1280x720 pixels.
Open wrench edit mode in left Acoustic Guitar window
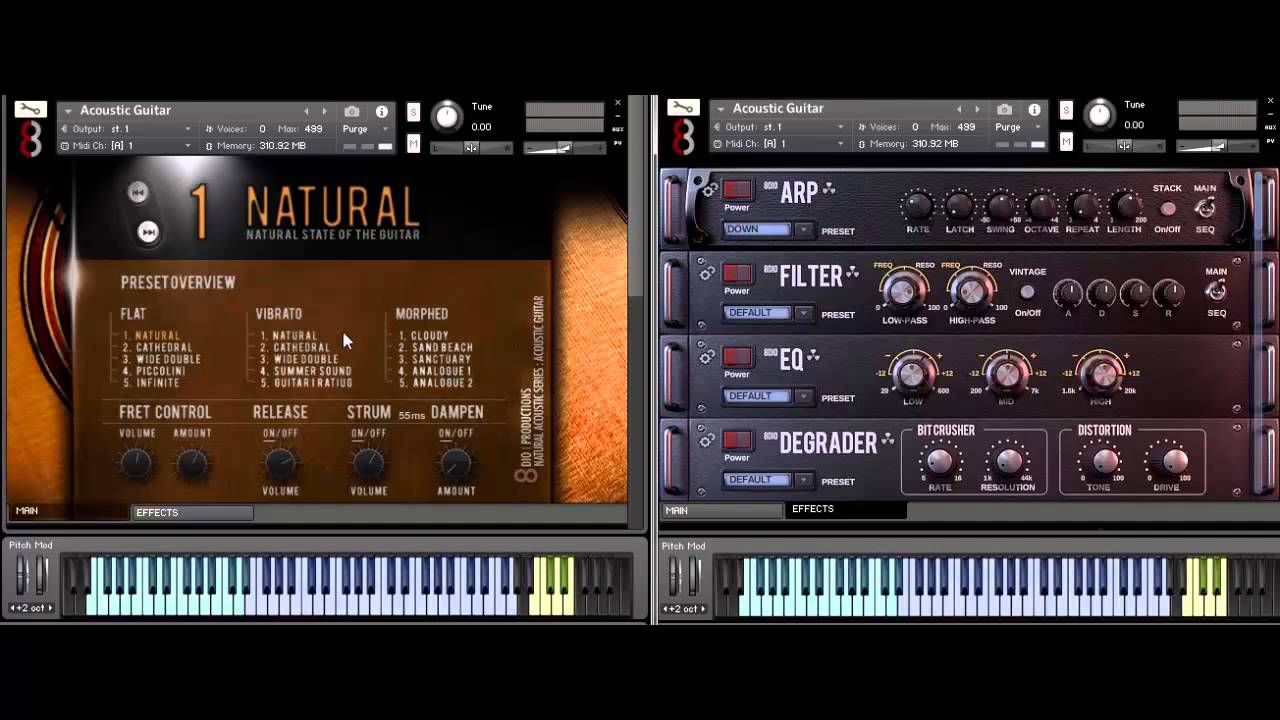click(x=30, y=109)
